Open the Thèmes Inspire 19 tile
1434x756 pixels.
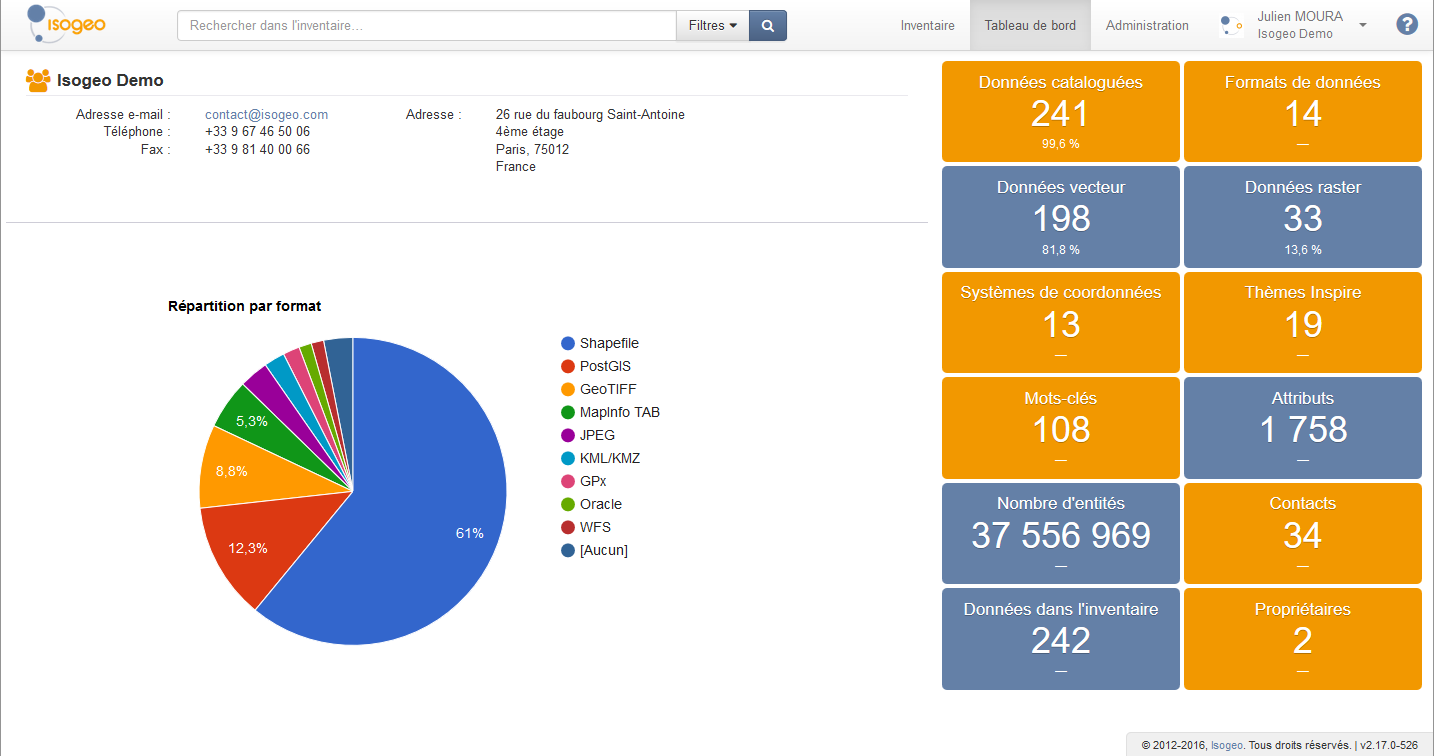(1303, 322)
